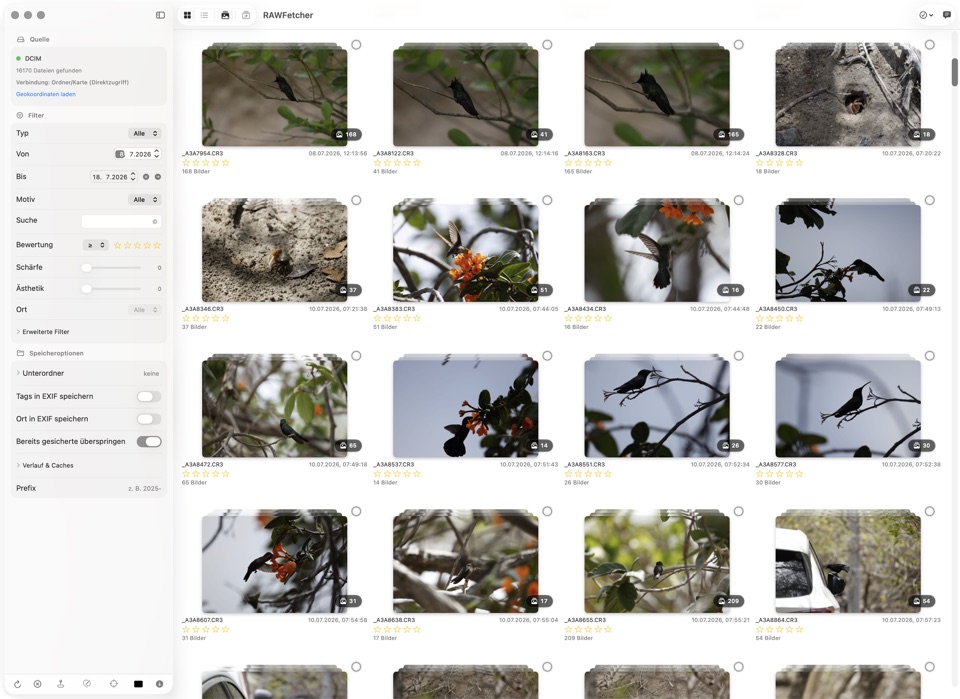Open the checkmark selection dropdown menu
This screenshot has width=960, height=699.
pyautogui.click(x=926, y=15)
